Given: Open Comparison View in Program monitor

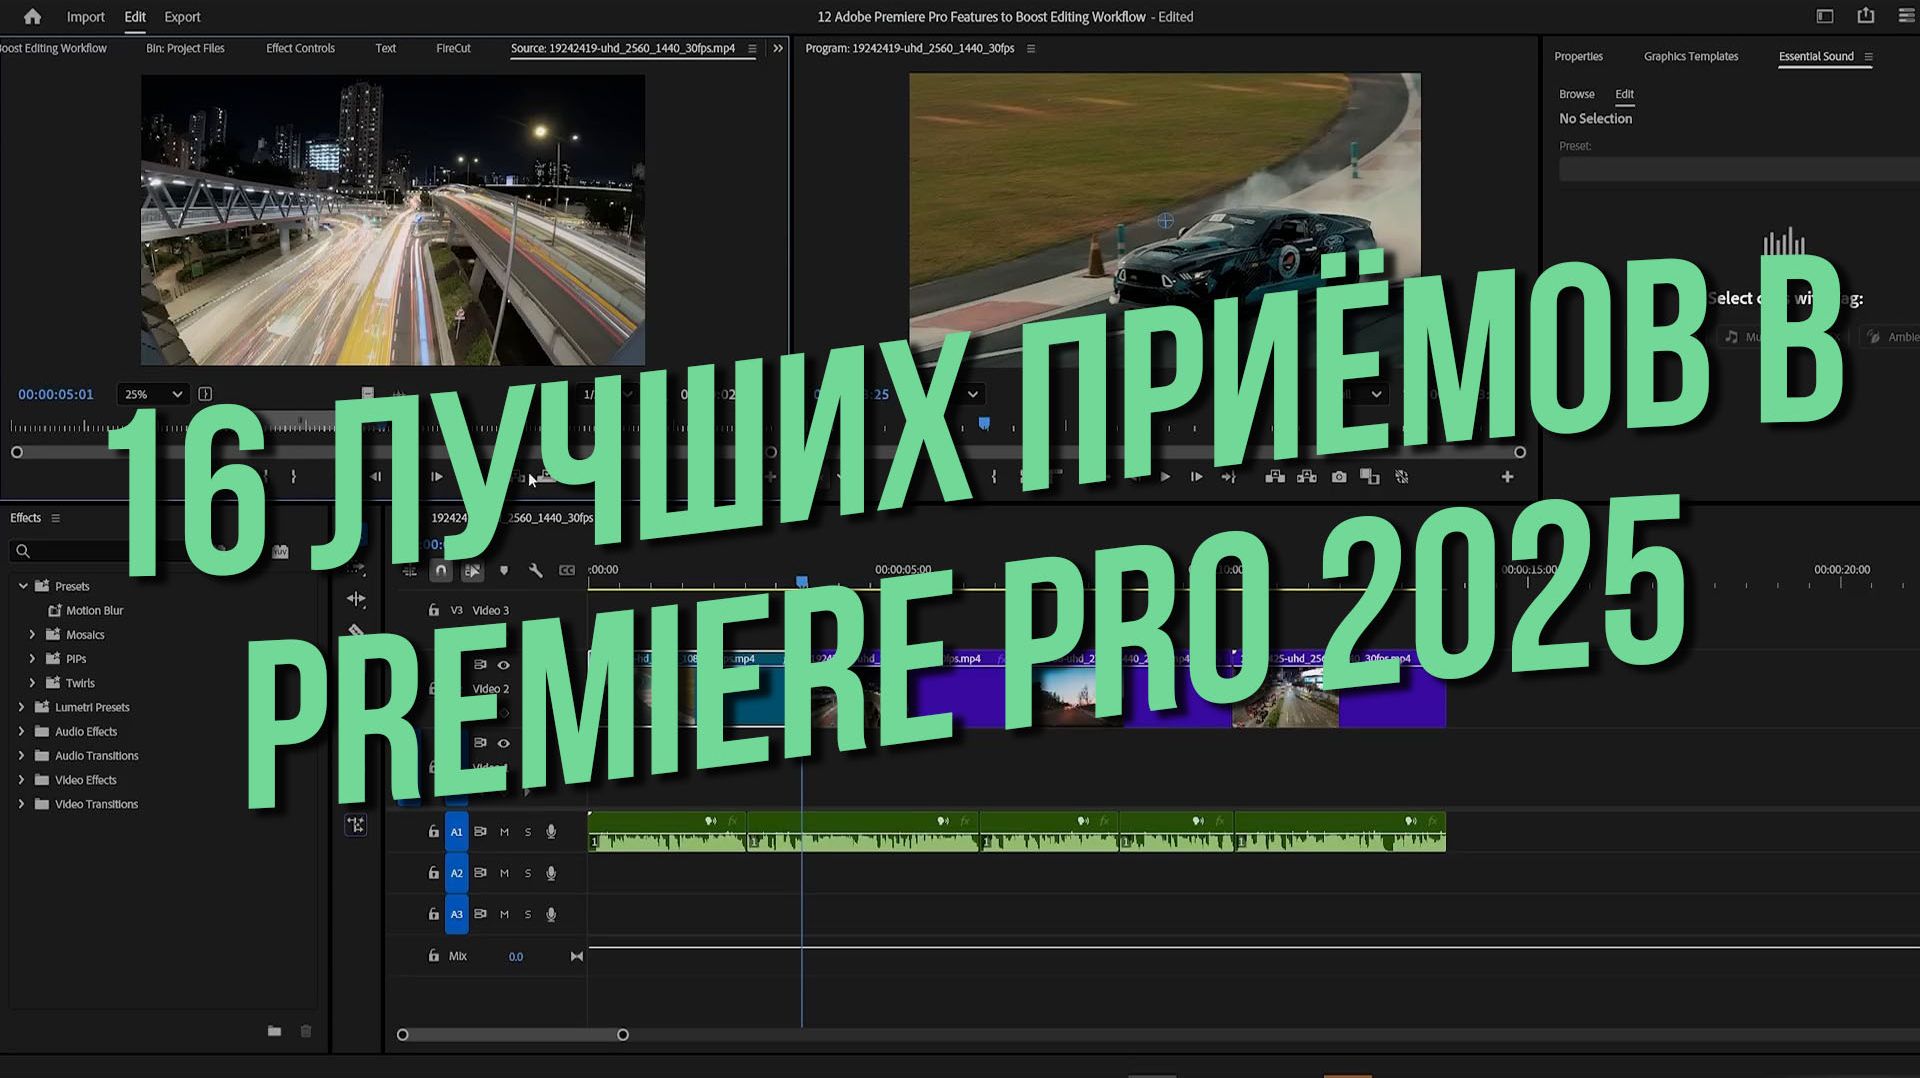Looking at the screenshot, I should [x=1370, y=477].
